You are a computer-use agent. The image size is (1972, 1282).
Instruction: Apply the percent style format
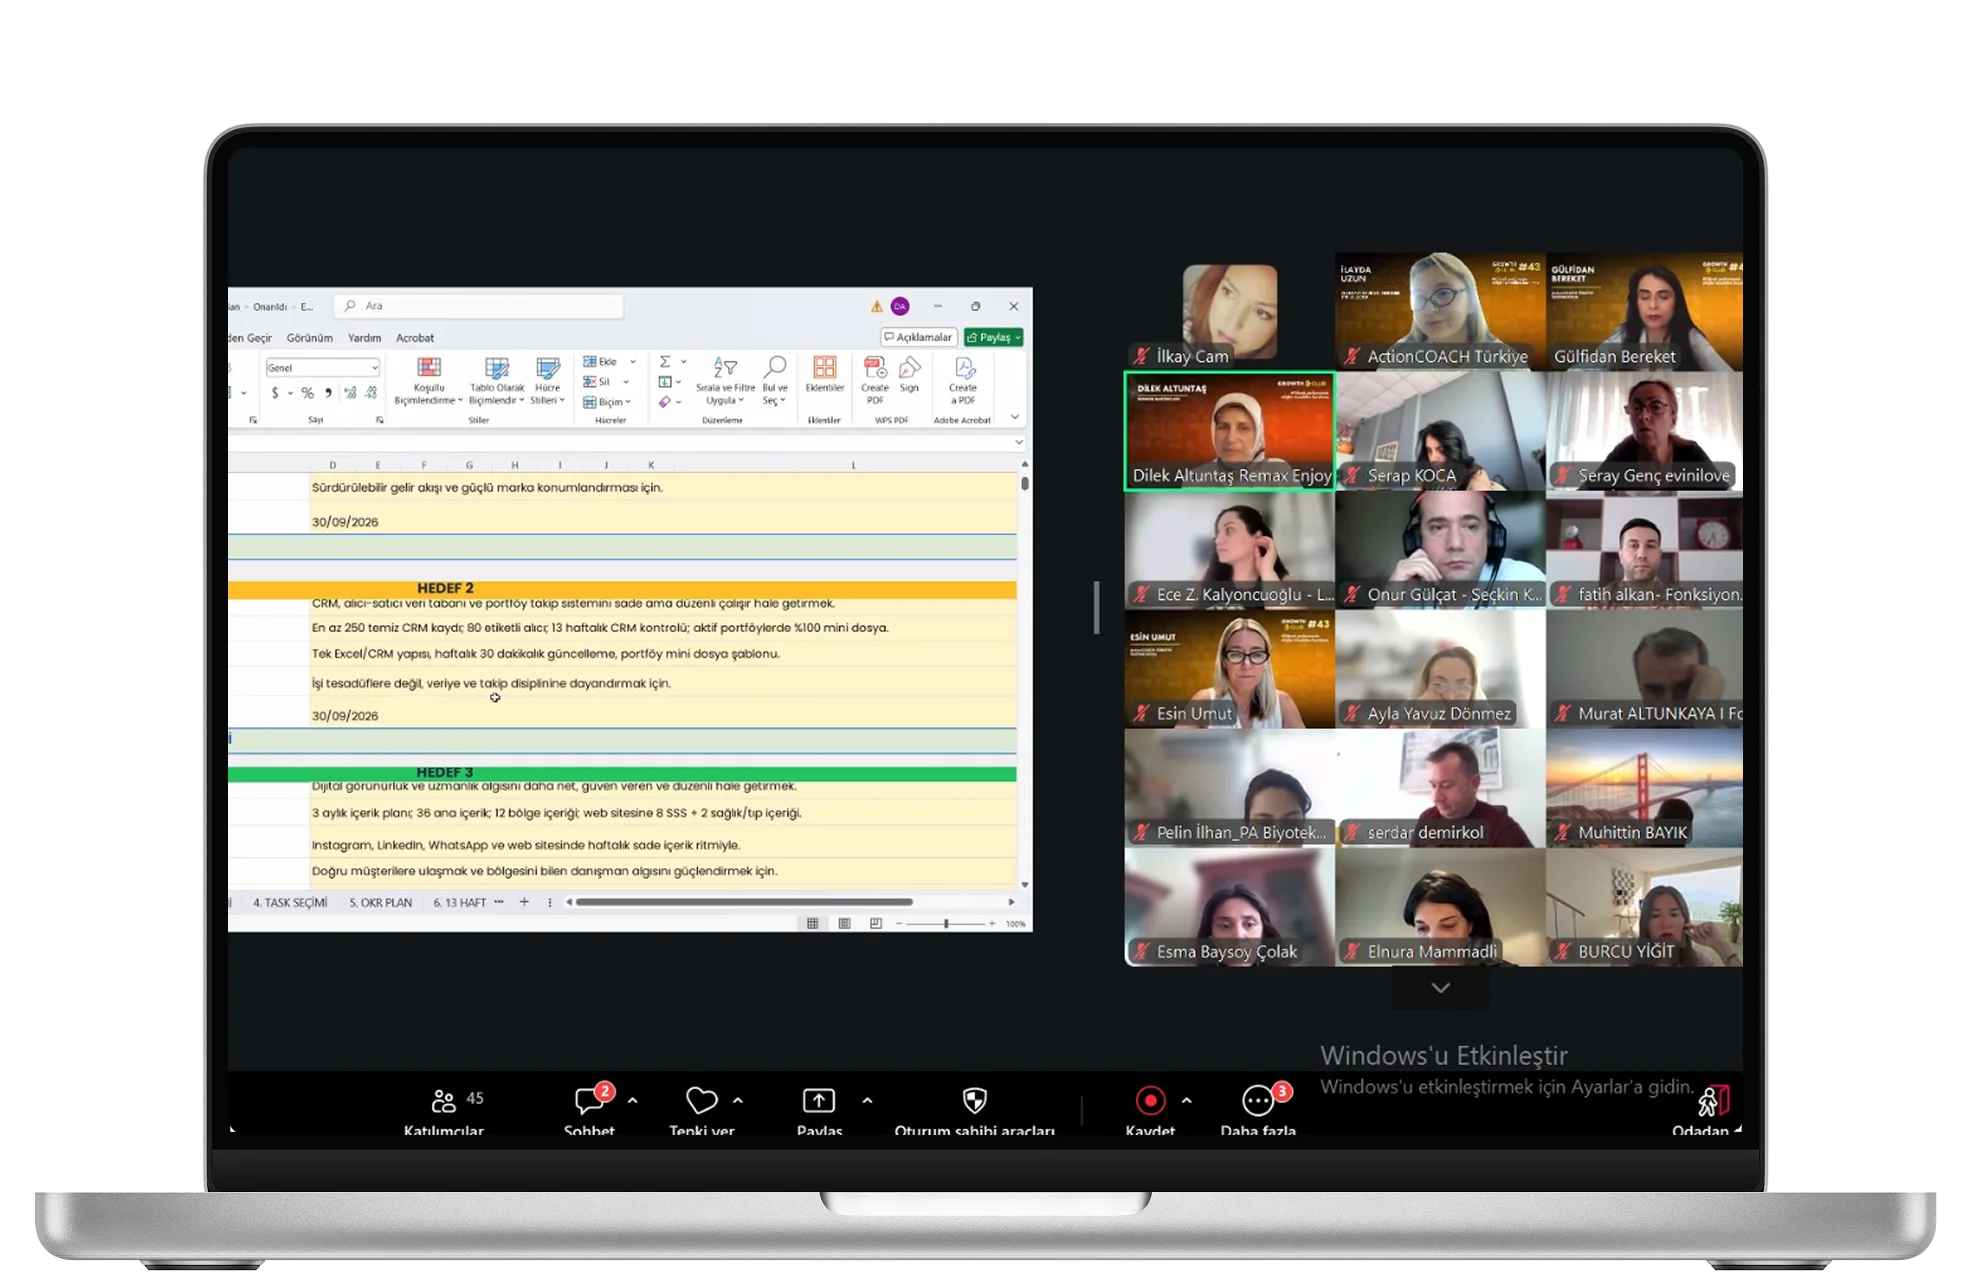pyautogui.click(x=307, y=393)
